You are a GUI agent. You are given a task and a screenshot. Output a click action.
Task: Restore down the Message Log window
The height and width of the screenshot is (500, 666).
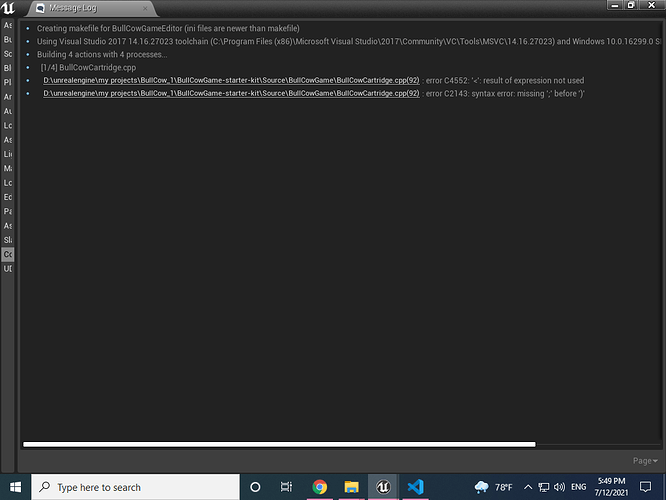click(631, 5)
